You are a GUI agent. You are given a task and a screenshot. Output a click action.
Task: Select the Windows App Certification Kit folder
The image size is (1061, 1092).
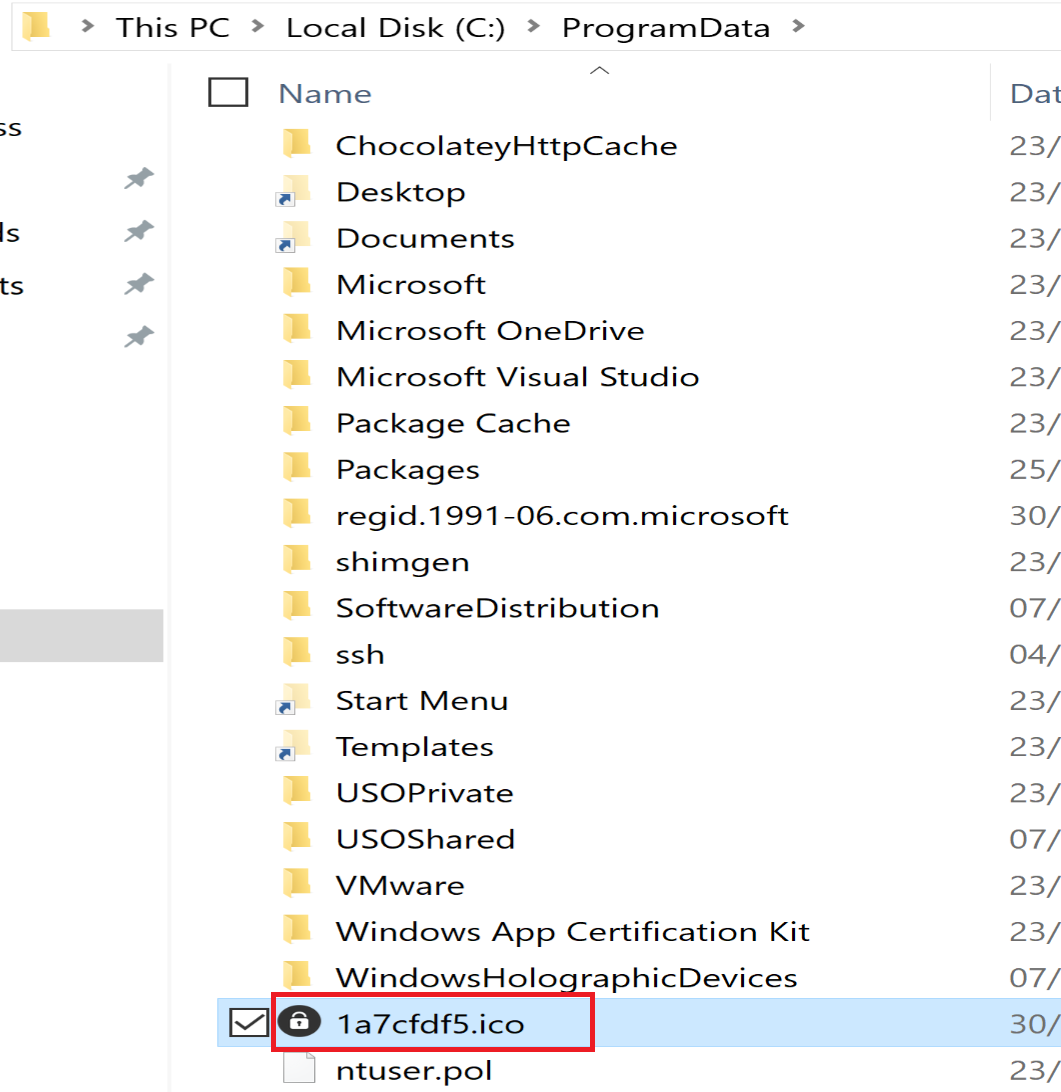click(572, 931)
